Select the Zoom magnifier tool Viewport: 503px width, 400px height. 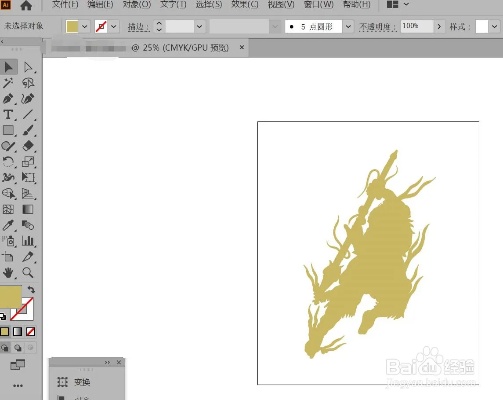(28, 273)
